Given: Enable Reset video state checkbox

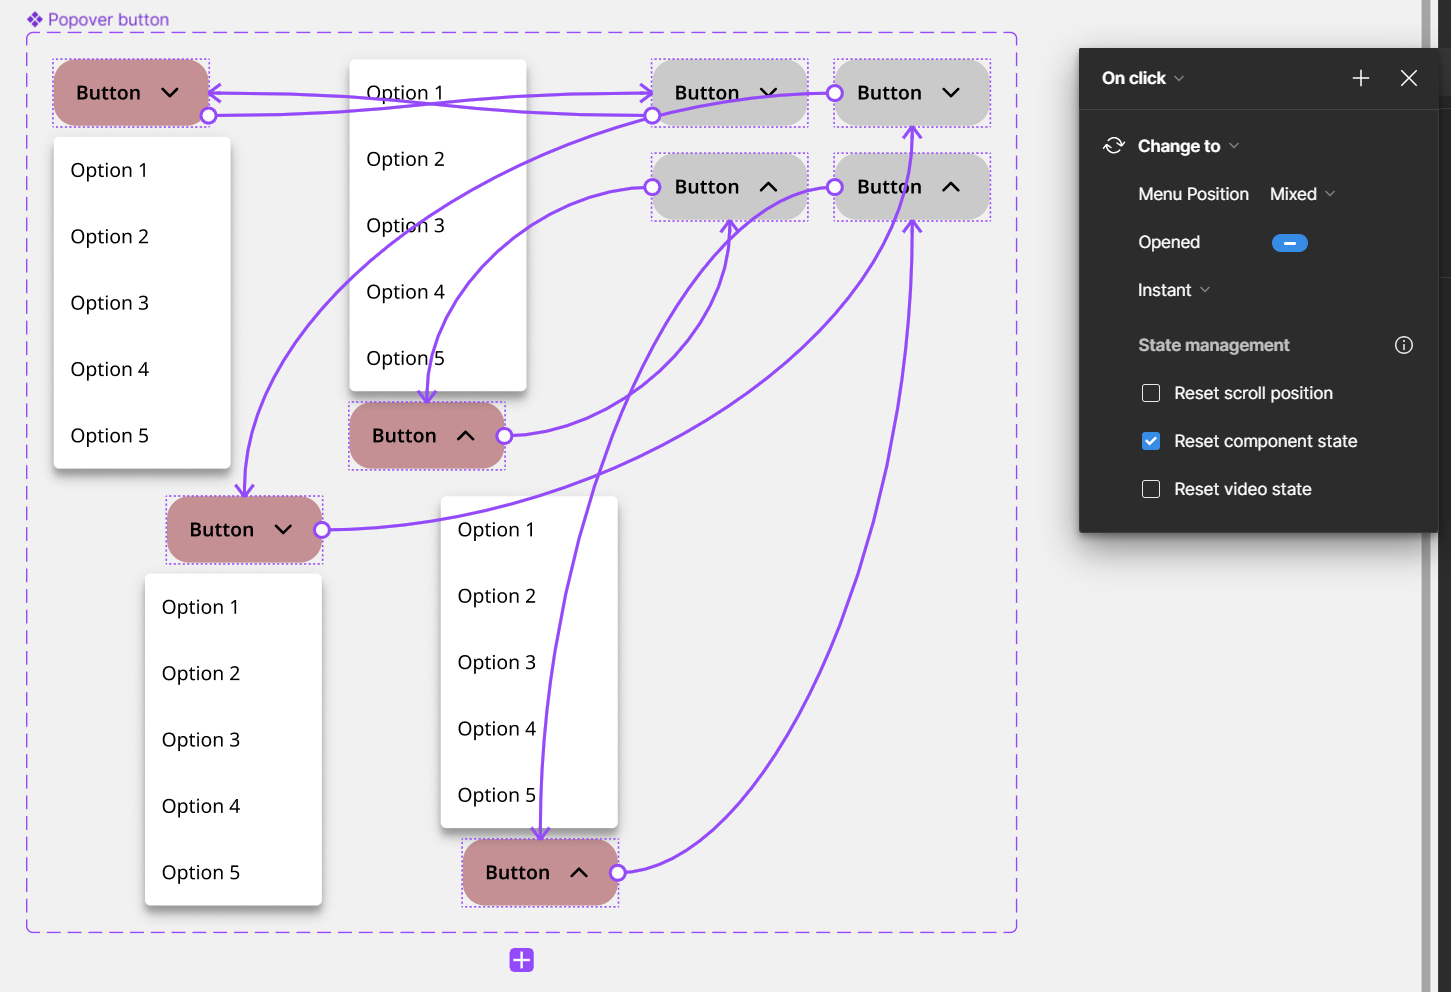Looking at the screenshot, I should 1151,489.
